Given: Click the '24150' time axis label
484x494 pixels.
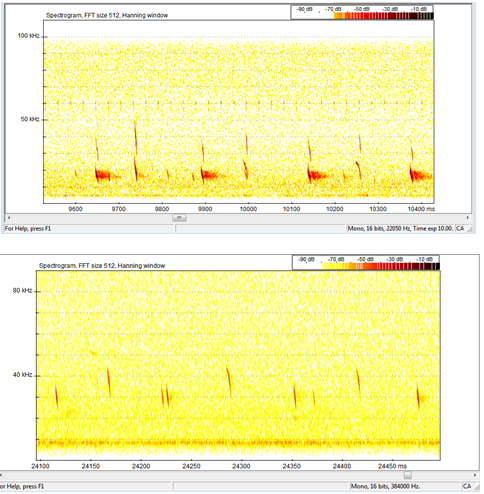Looking at the screenshot, I should click(x=91, y=466).
